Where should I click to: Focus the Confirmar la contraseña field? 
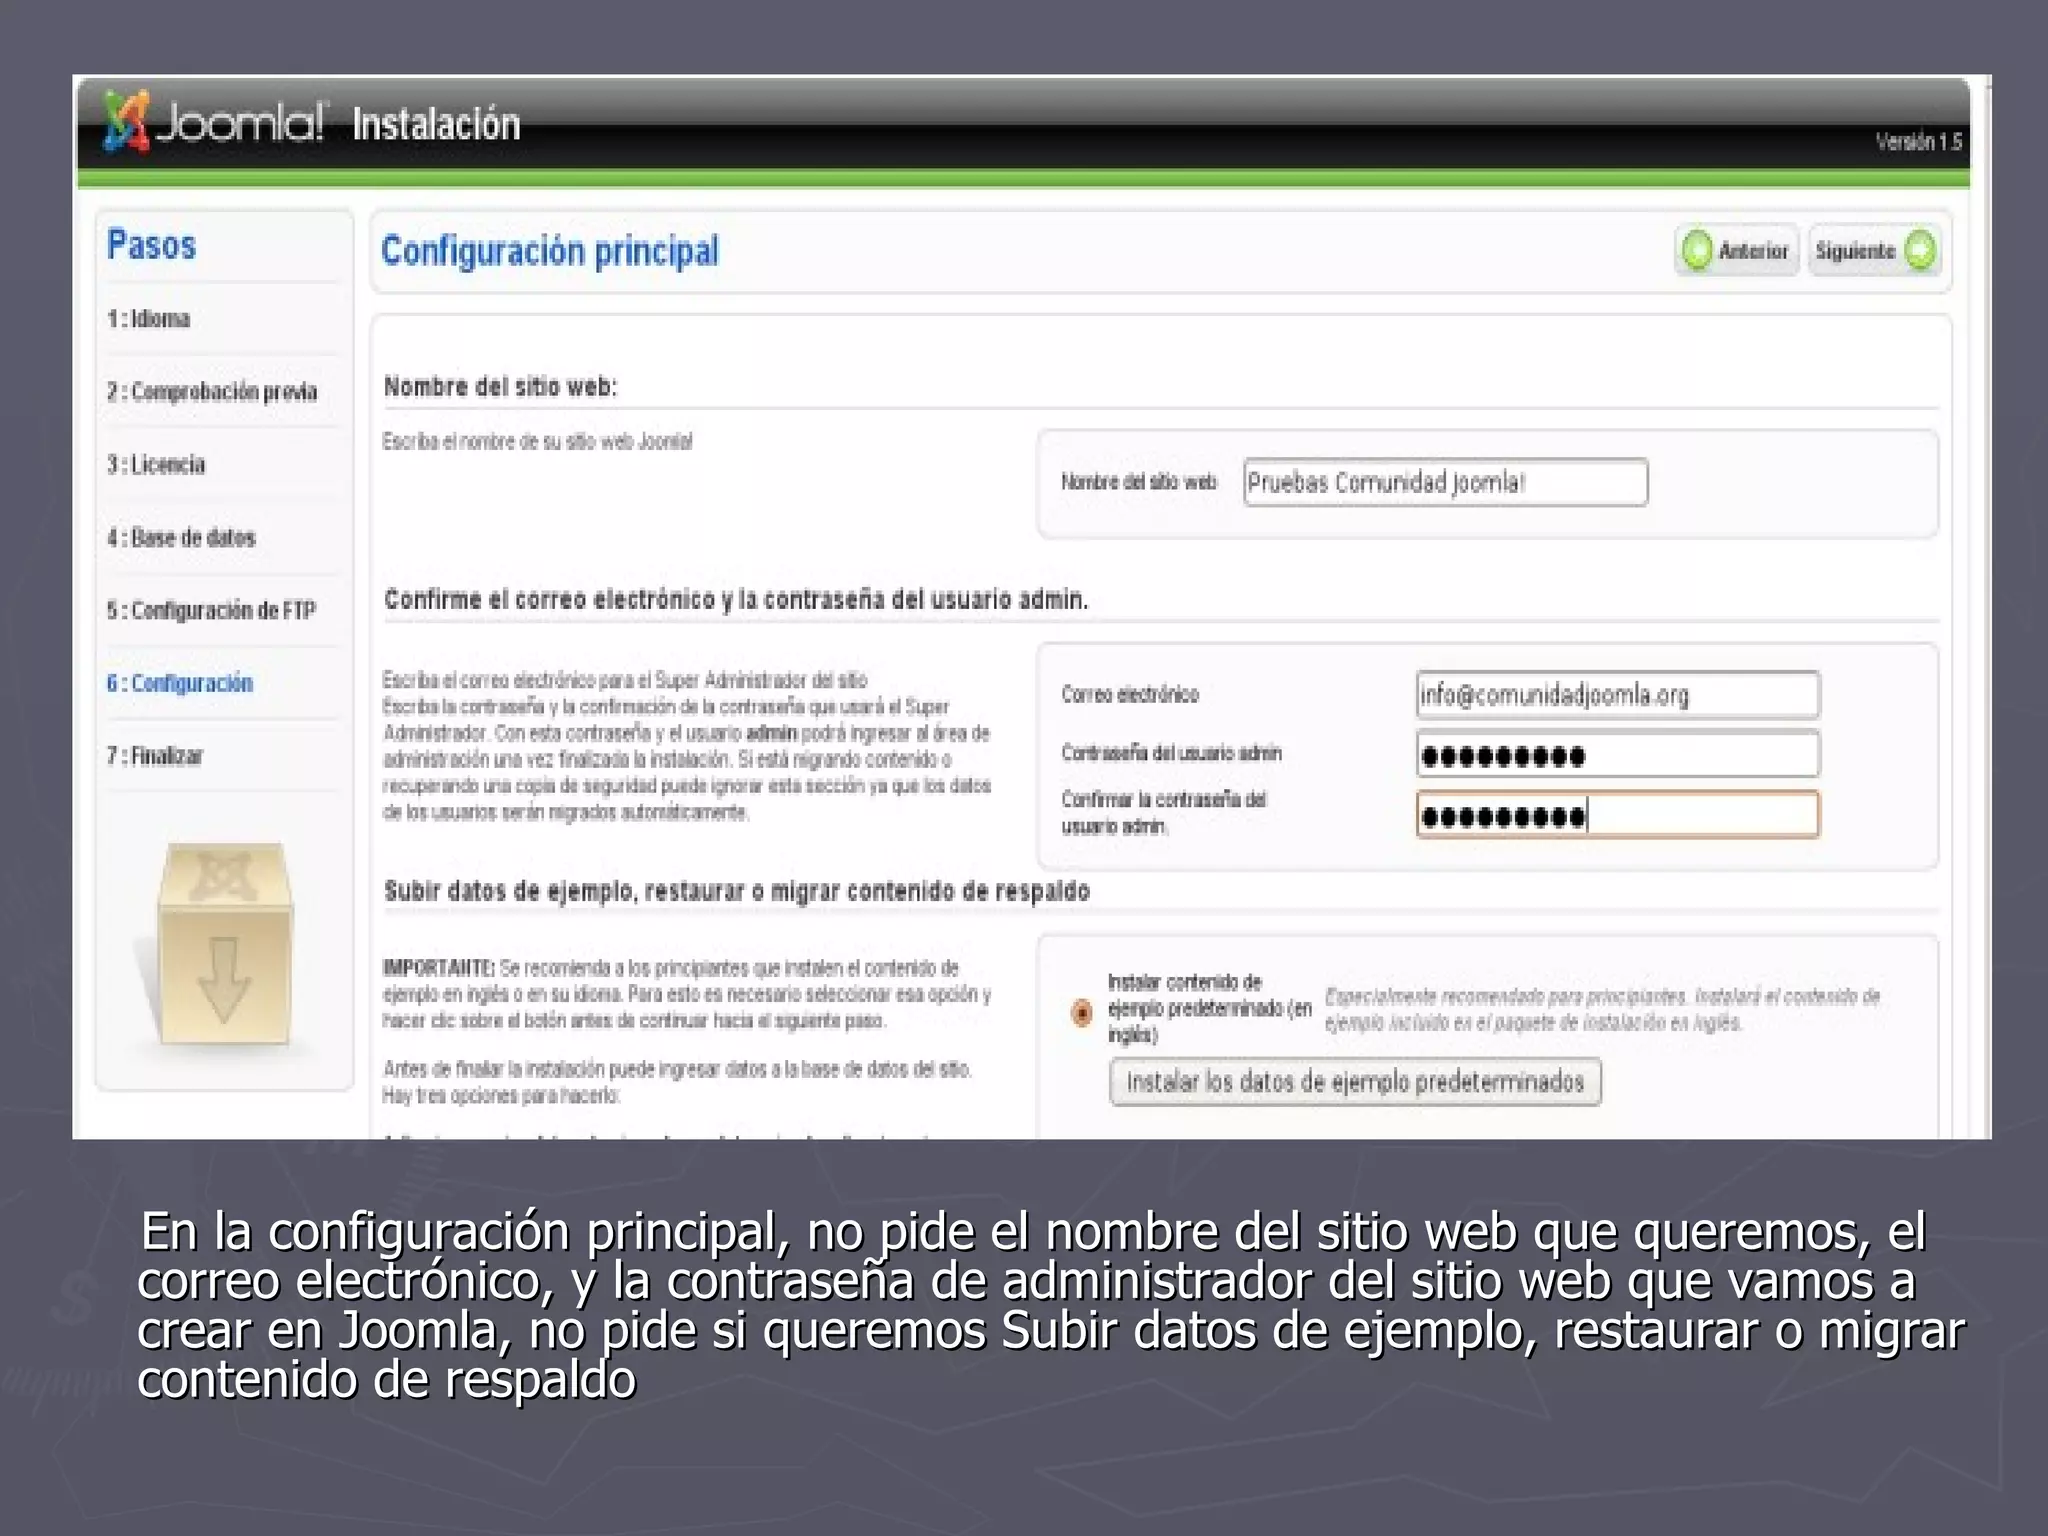point(1617,815)
